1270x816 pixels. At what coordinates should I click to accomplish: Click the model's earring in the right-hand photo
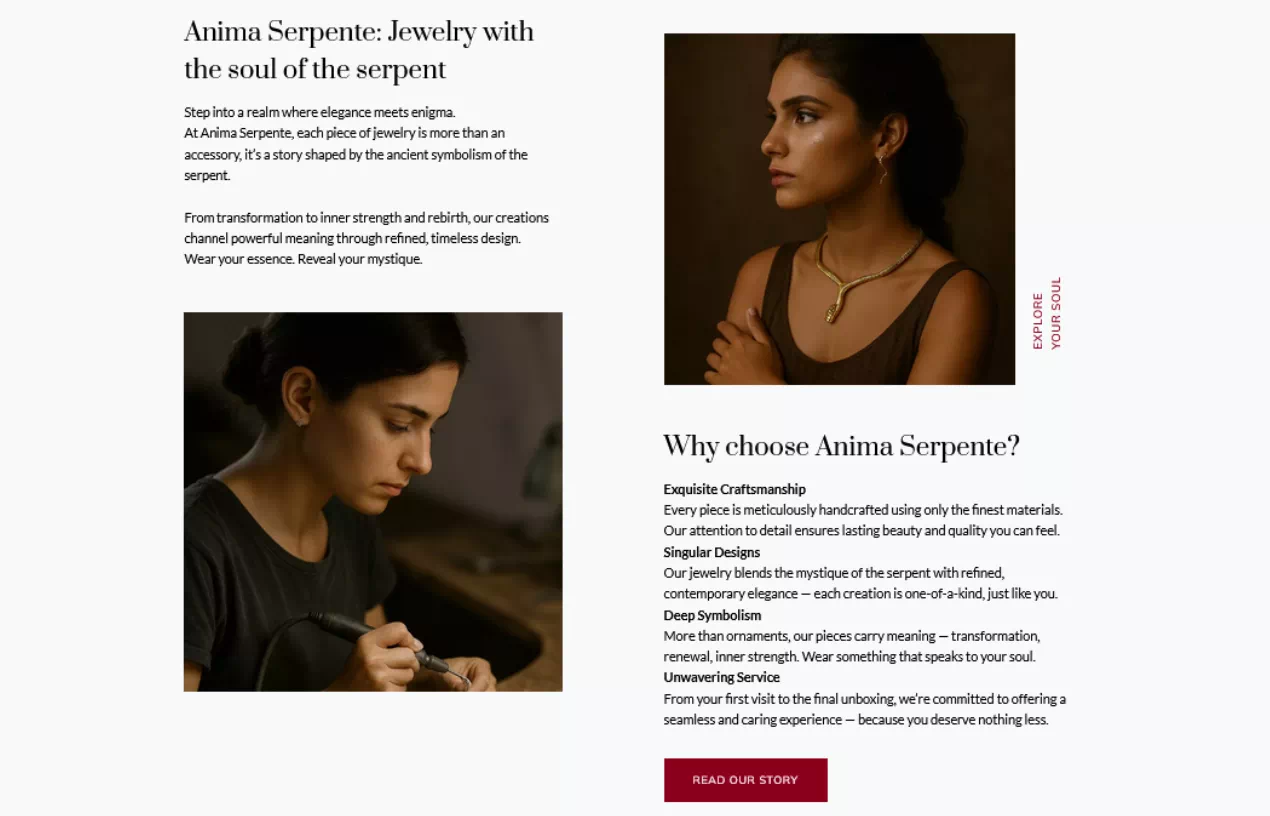tap(881, 168)
